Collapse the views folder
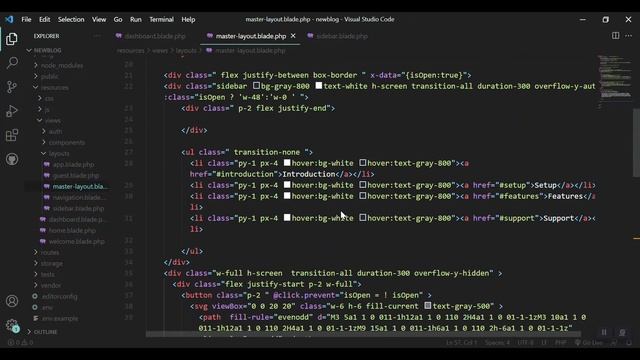Viewport: 640px width, 360px height. [52, 120]
